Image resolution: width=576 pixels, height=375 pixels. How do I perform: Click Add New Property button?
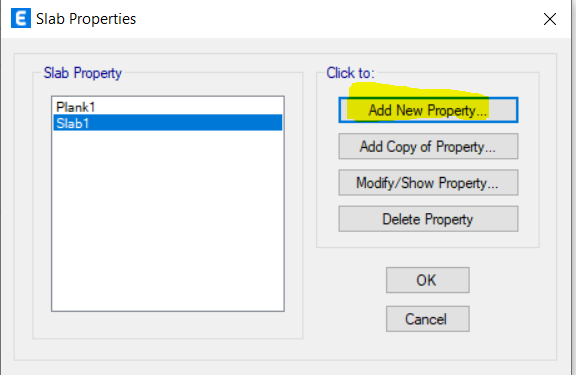click(428, 110)
